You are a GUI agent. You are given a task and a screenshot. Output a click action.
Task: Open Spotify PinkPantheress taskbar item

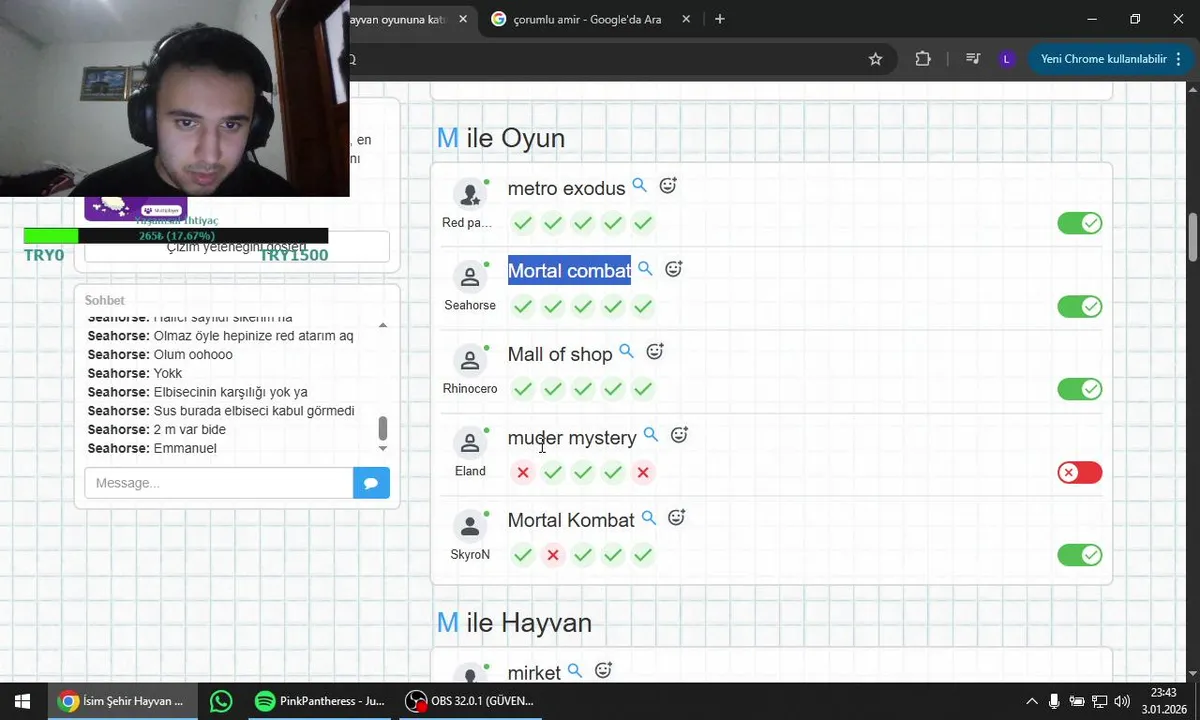click(320, 701)
